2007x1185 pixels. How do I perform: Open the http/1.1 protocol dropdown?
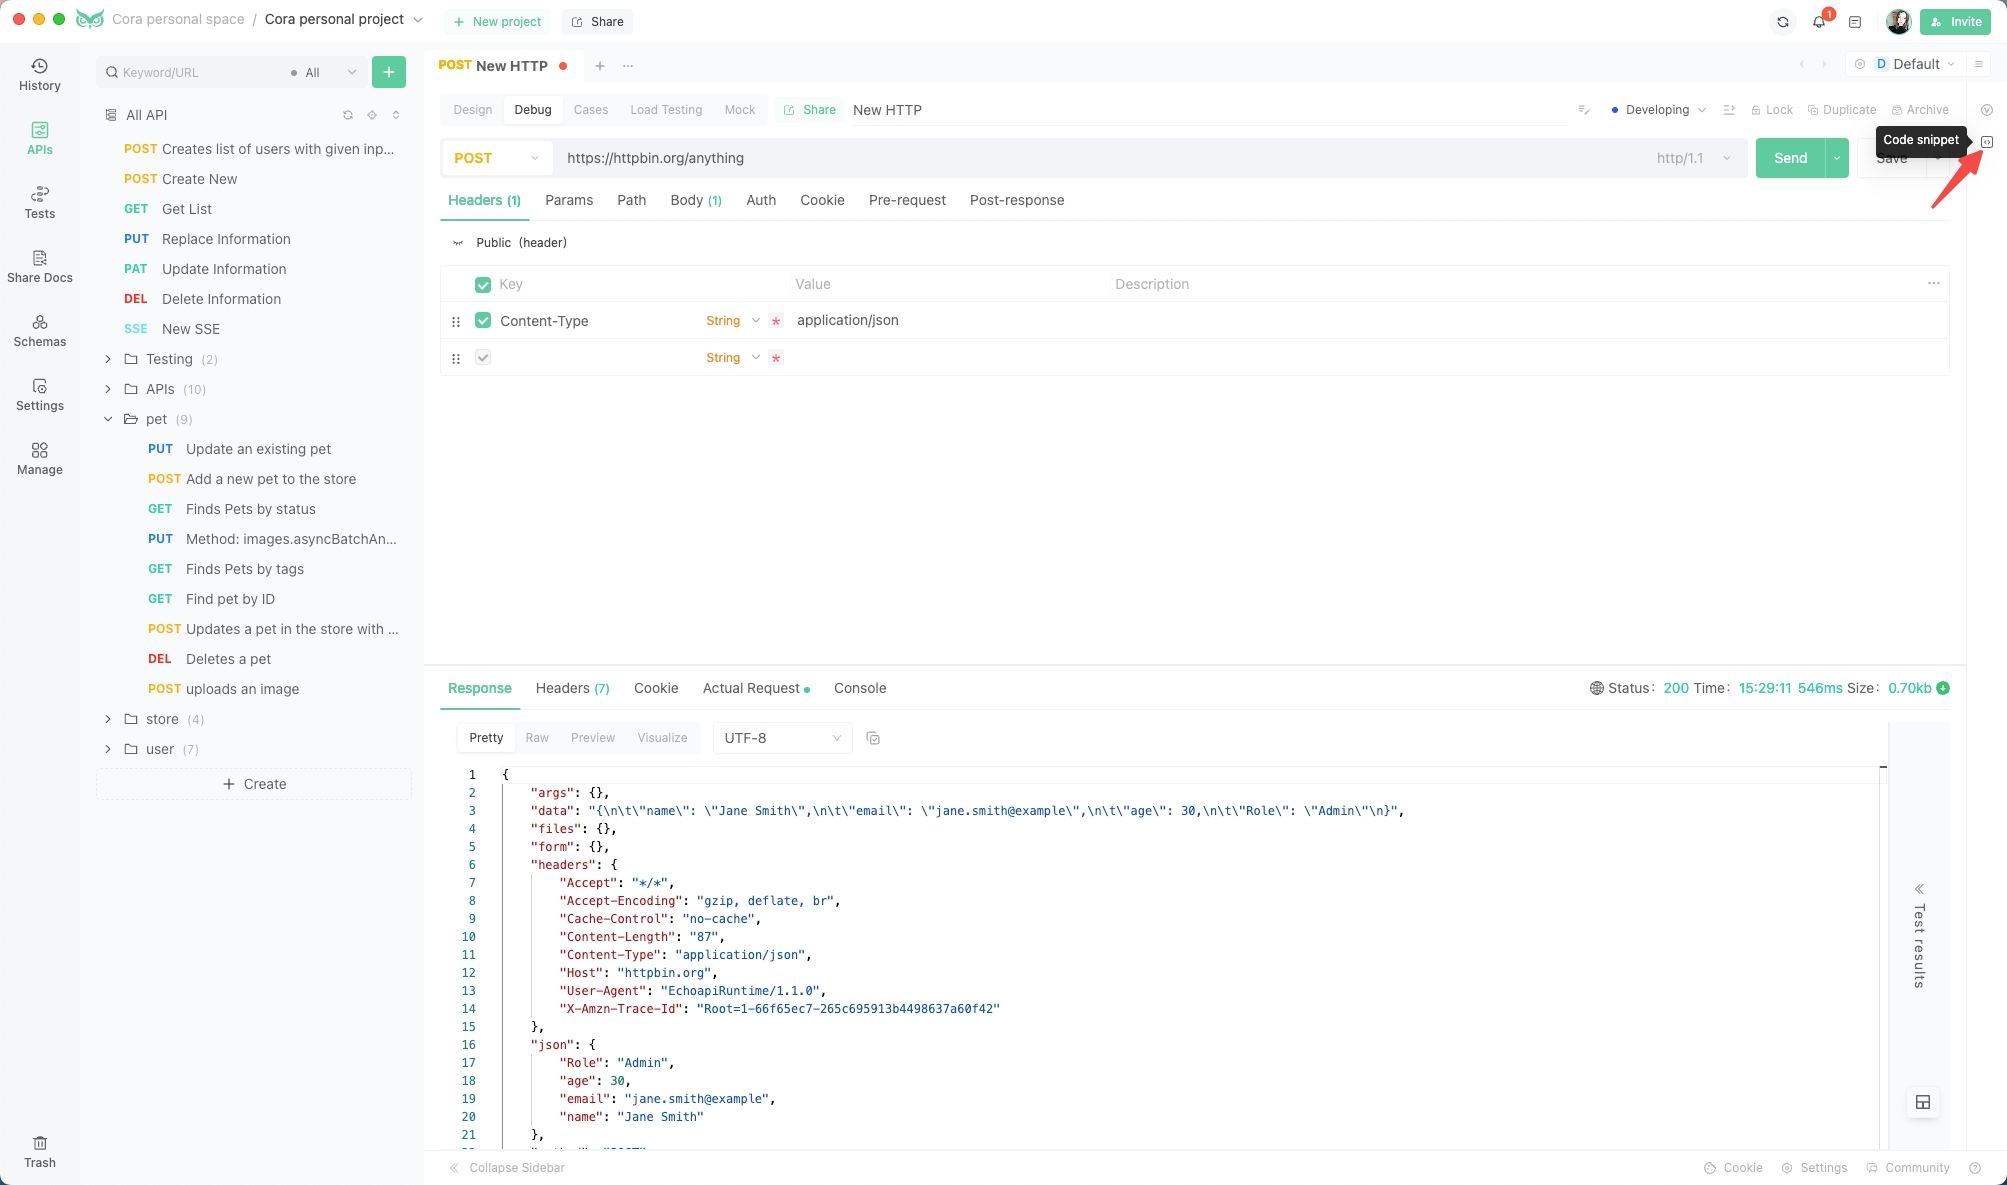(x=1693, y=158)
